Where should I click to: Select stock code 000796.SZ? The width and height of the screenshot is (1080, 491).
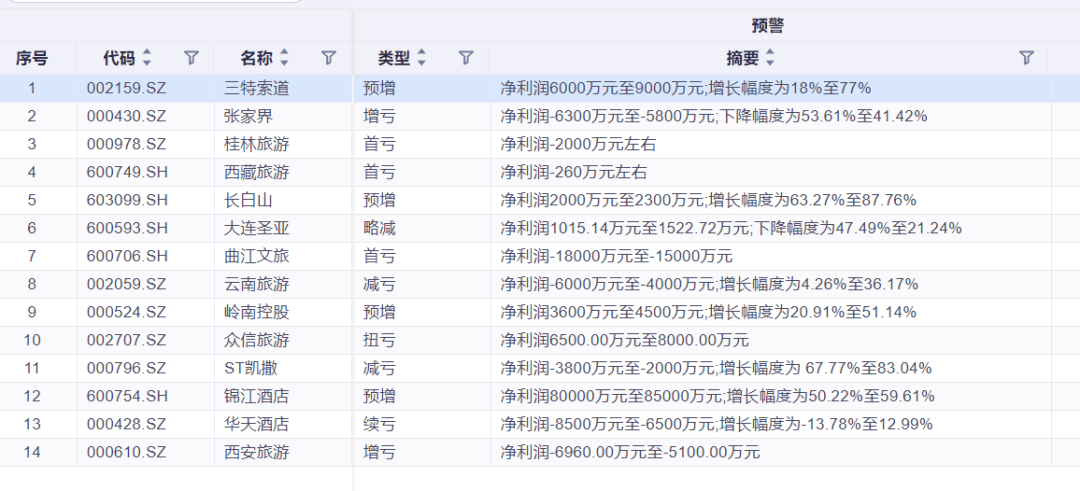point(127,368)
